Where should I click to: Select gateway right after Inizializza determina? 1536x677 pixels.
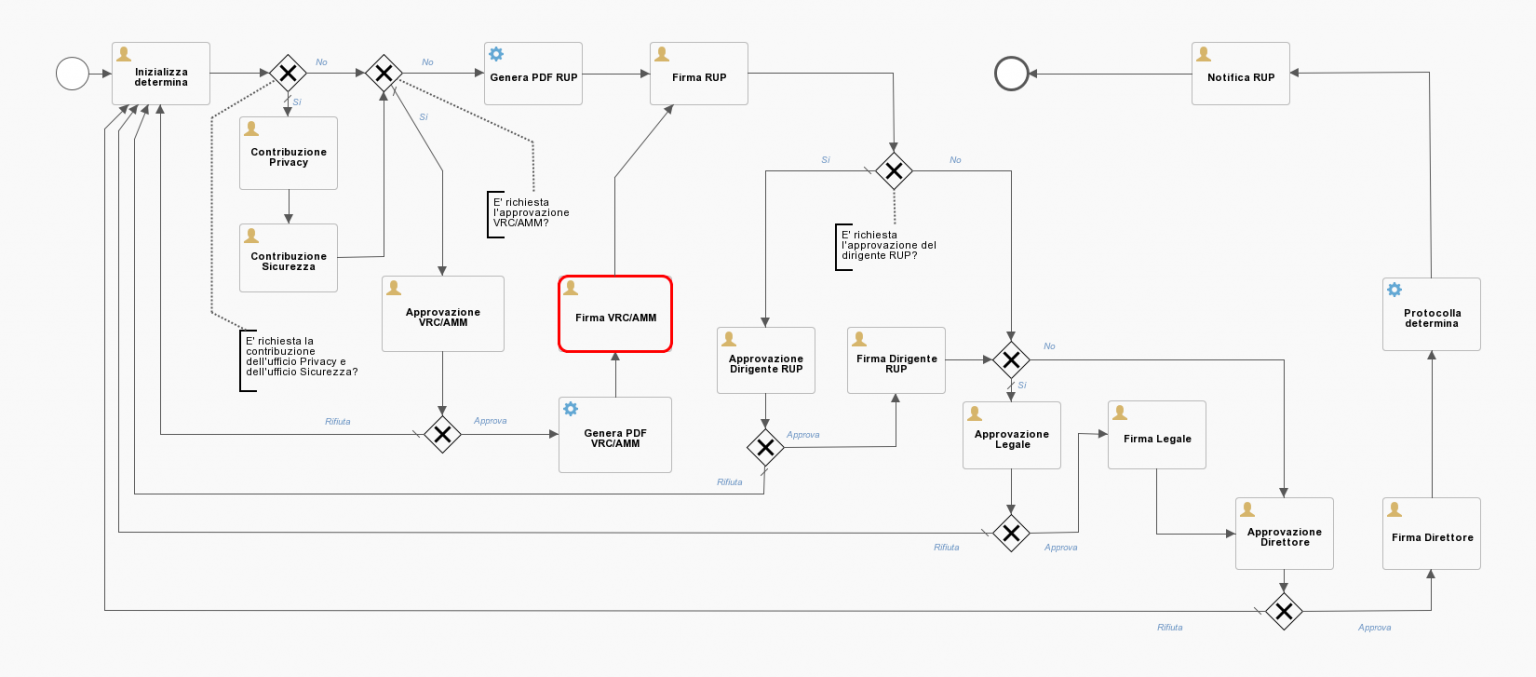click(288, 73)
